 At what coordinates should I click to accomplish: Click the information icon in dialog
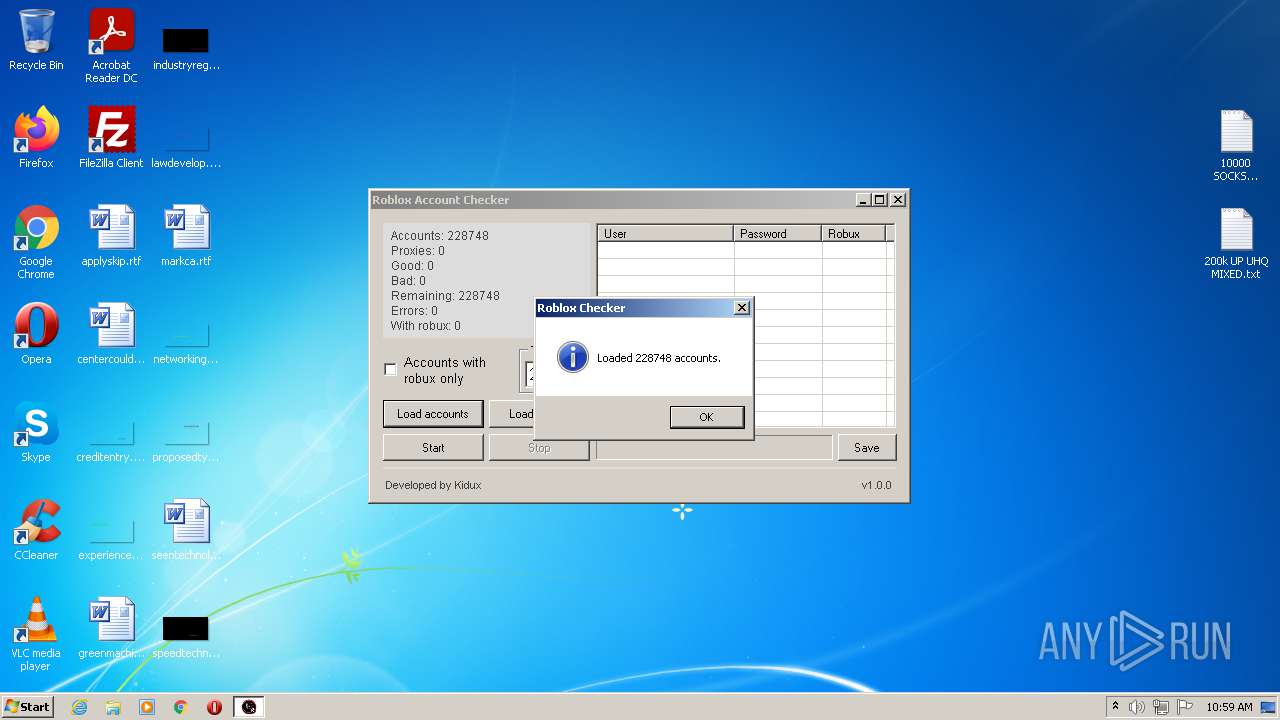[572, 357]
